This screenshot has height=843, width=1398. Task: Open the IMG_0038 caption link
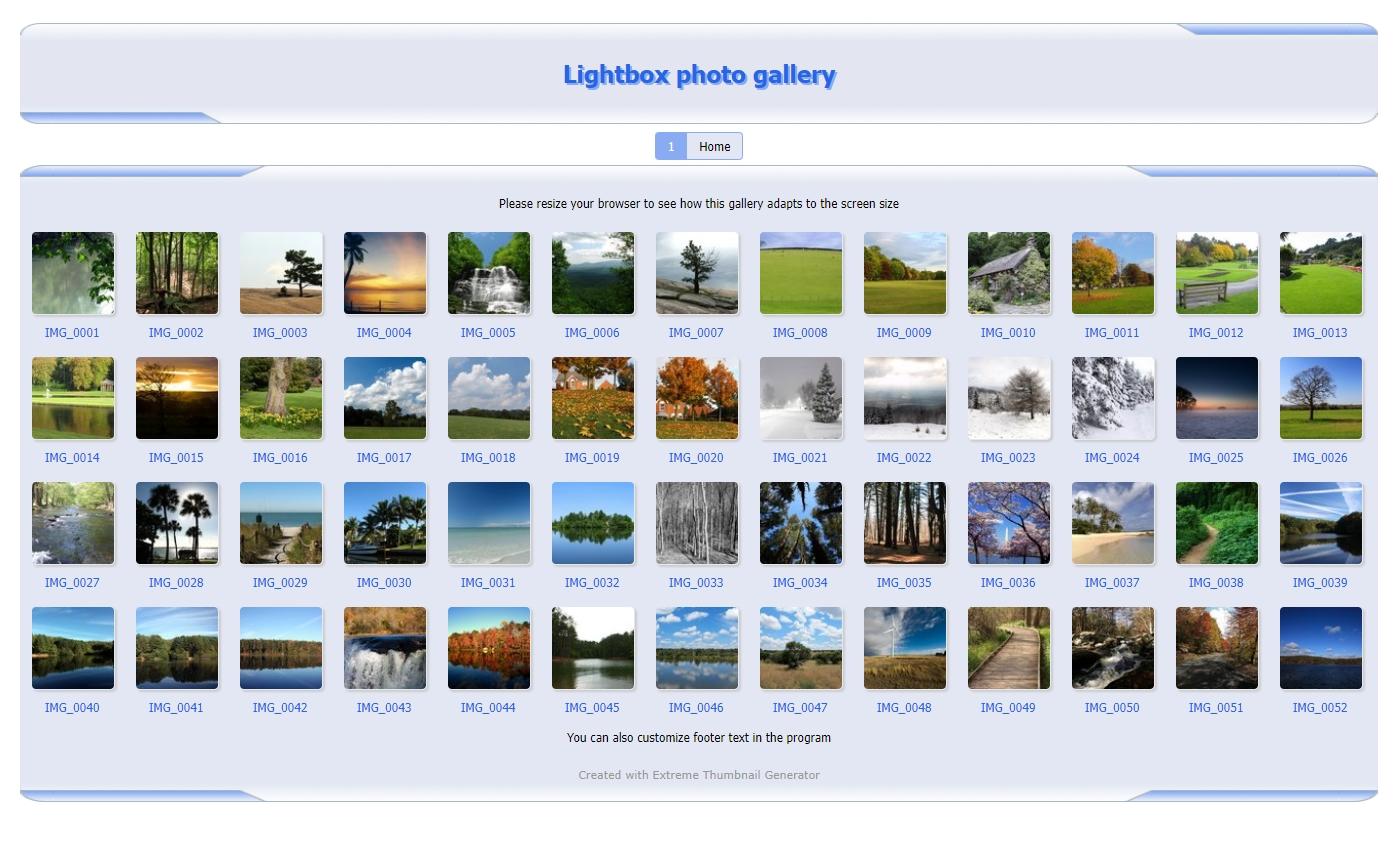point(1215,583)
